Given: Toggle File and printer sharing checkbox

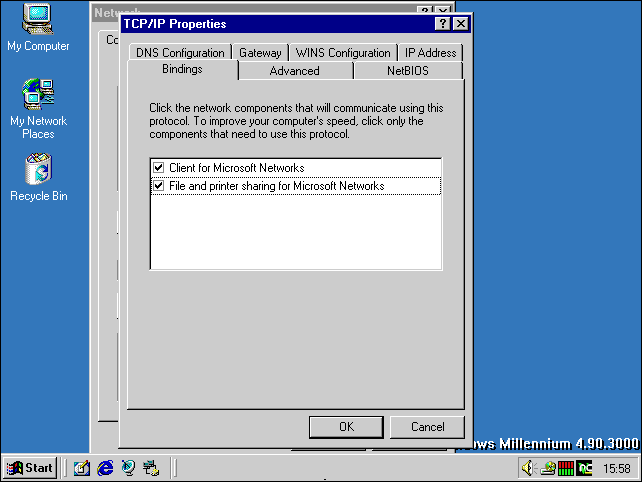Looking at the screenshot, I should click(158, 186).
